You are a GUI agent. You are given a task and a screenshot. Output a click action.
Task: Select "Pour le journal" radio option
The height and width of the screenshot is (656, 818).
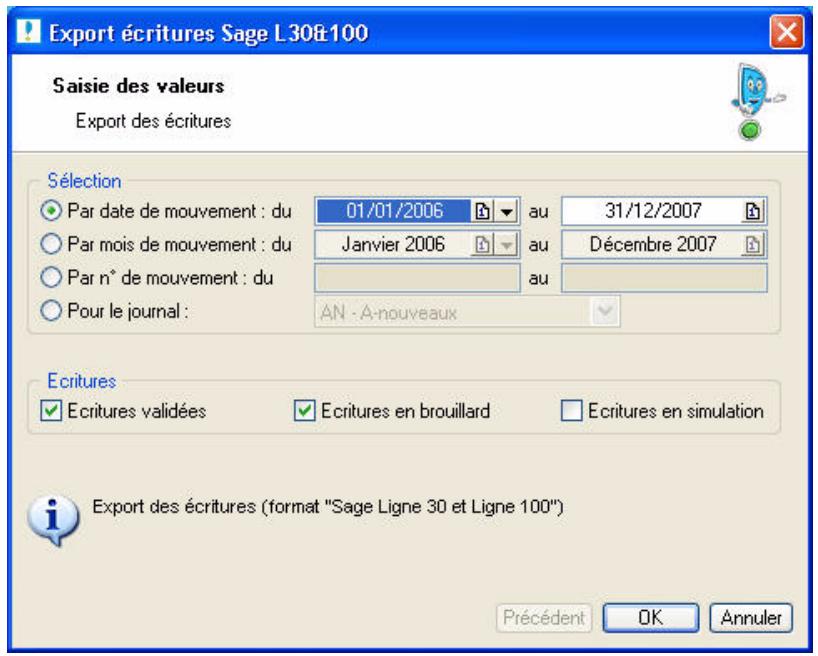[x=51, y=311]
